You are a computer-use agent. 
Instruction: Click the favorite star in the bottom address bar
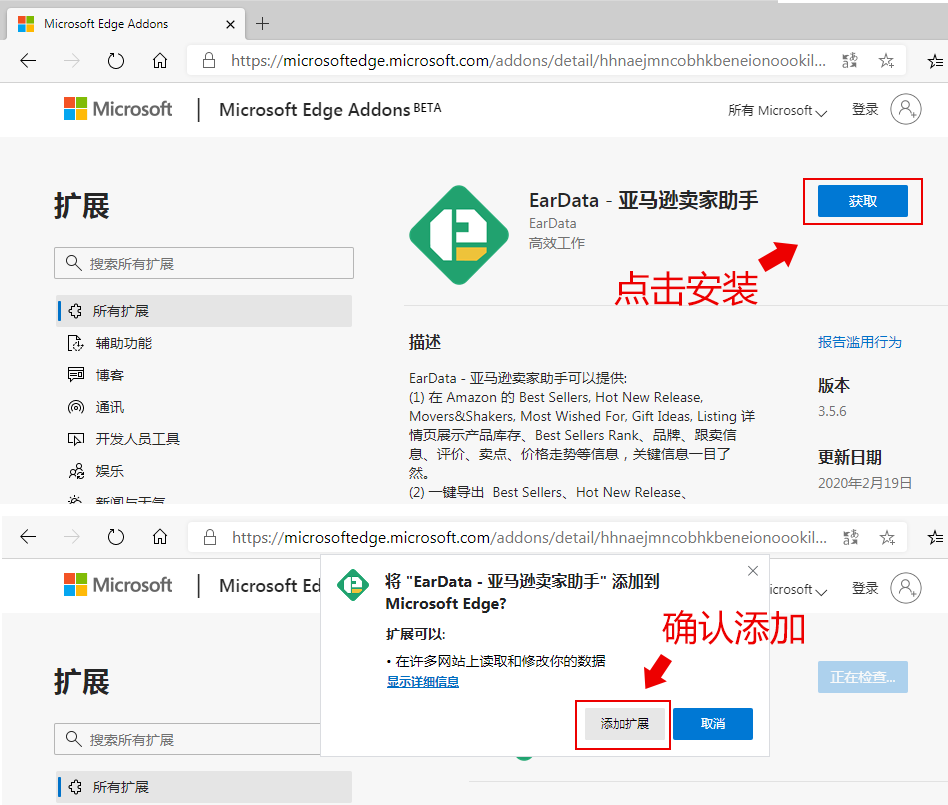(887, 537)
